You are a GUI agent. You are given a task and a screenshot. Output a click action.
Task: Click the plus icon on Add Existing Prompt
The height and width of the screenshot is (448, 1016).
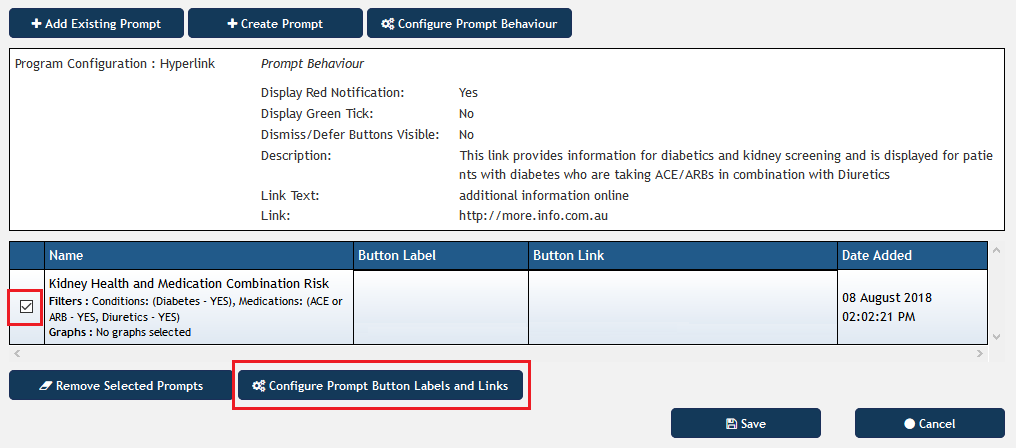tap(37, 24)
